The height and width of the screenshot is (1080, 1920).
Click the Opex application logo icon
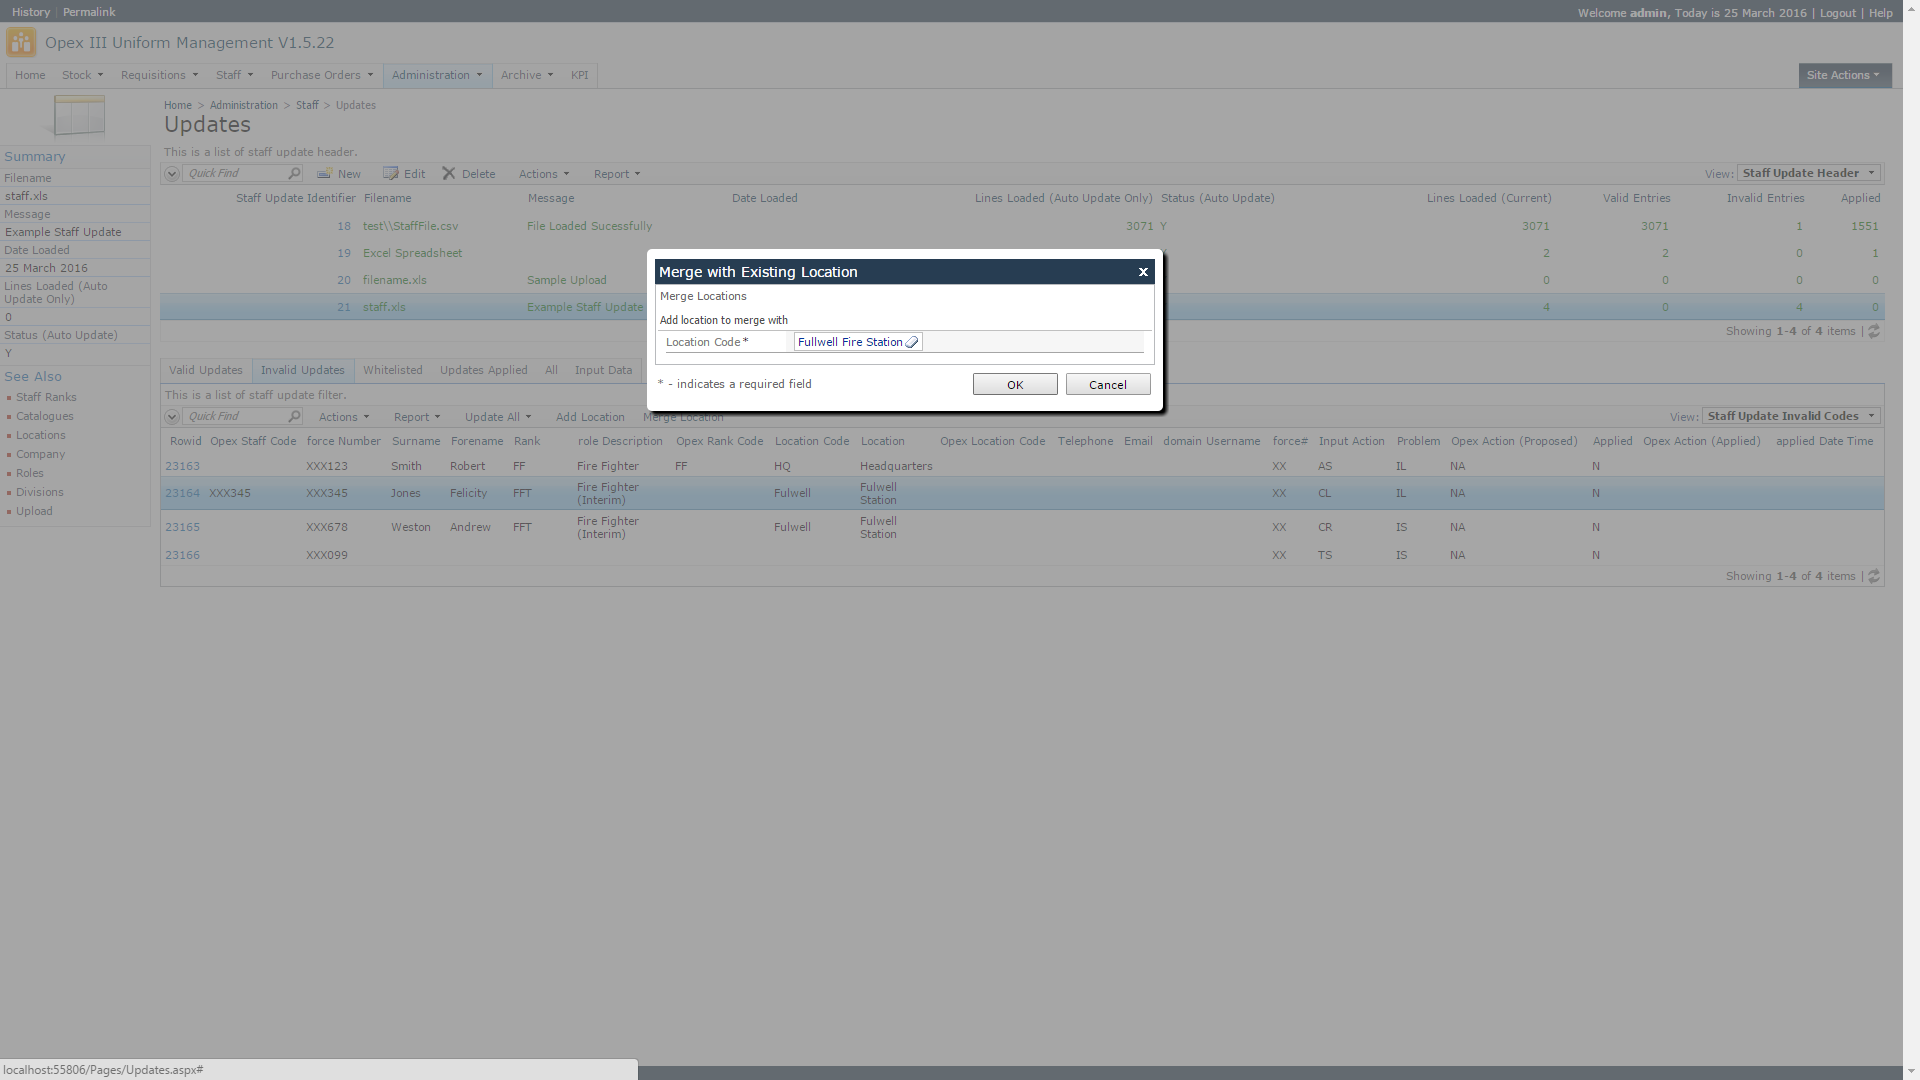pyautogui.click(x=20, y=43)
